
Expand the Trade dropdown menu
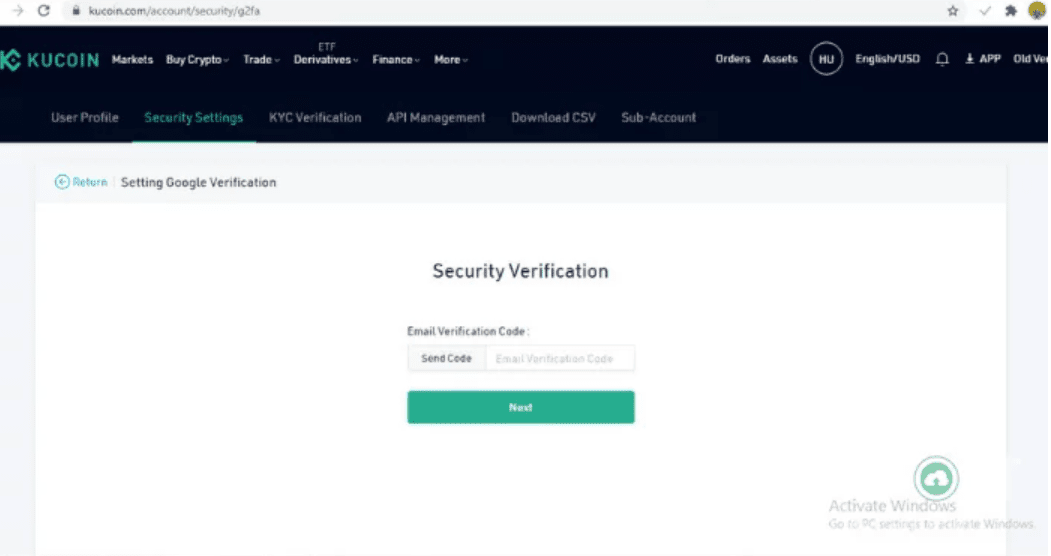tap(261, 60)
